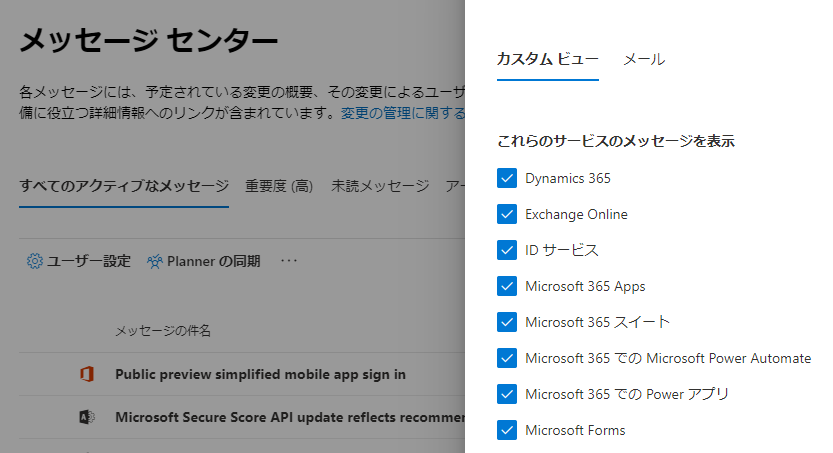Viewport: 833px width, 453px height.
Task: Uncheck the Dynamics 365 checkbox
Action: click(507, 178)
